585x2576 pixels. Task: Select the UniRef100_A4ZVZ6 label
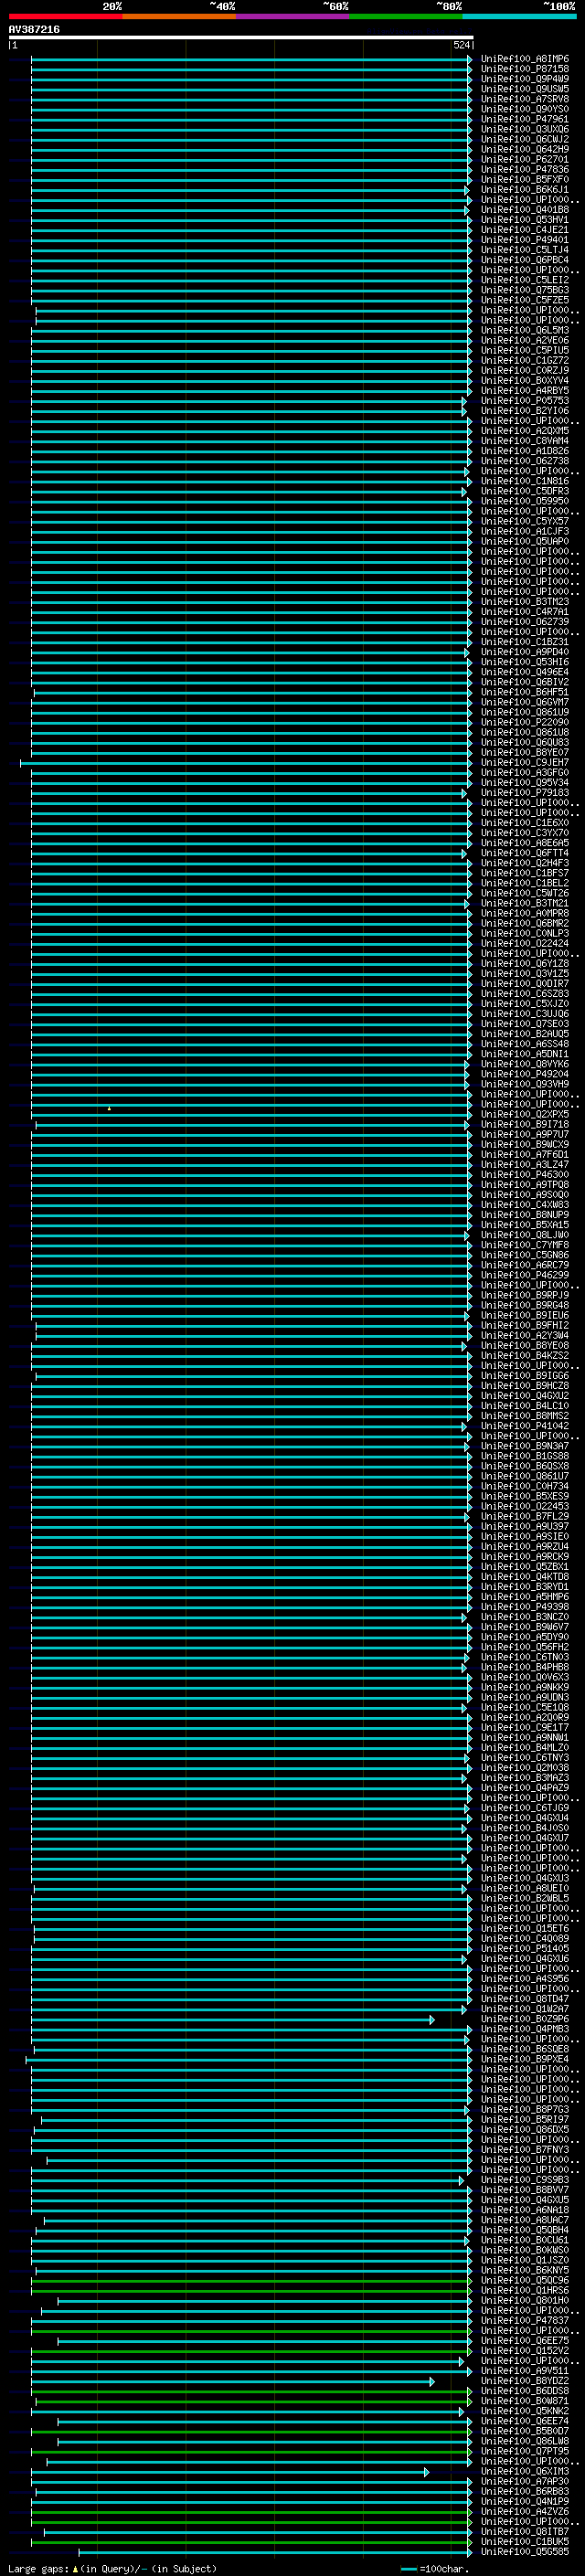524,2512
